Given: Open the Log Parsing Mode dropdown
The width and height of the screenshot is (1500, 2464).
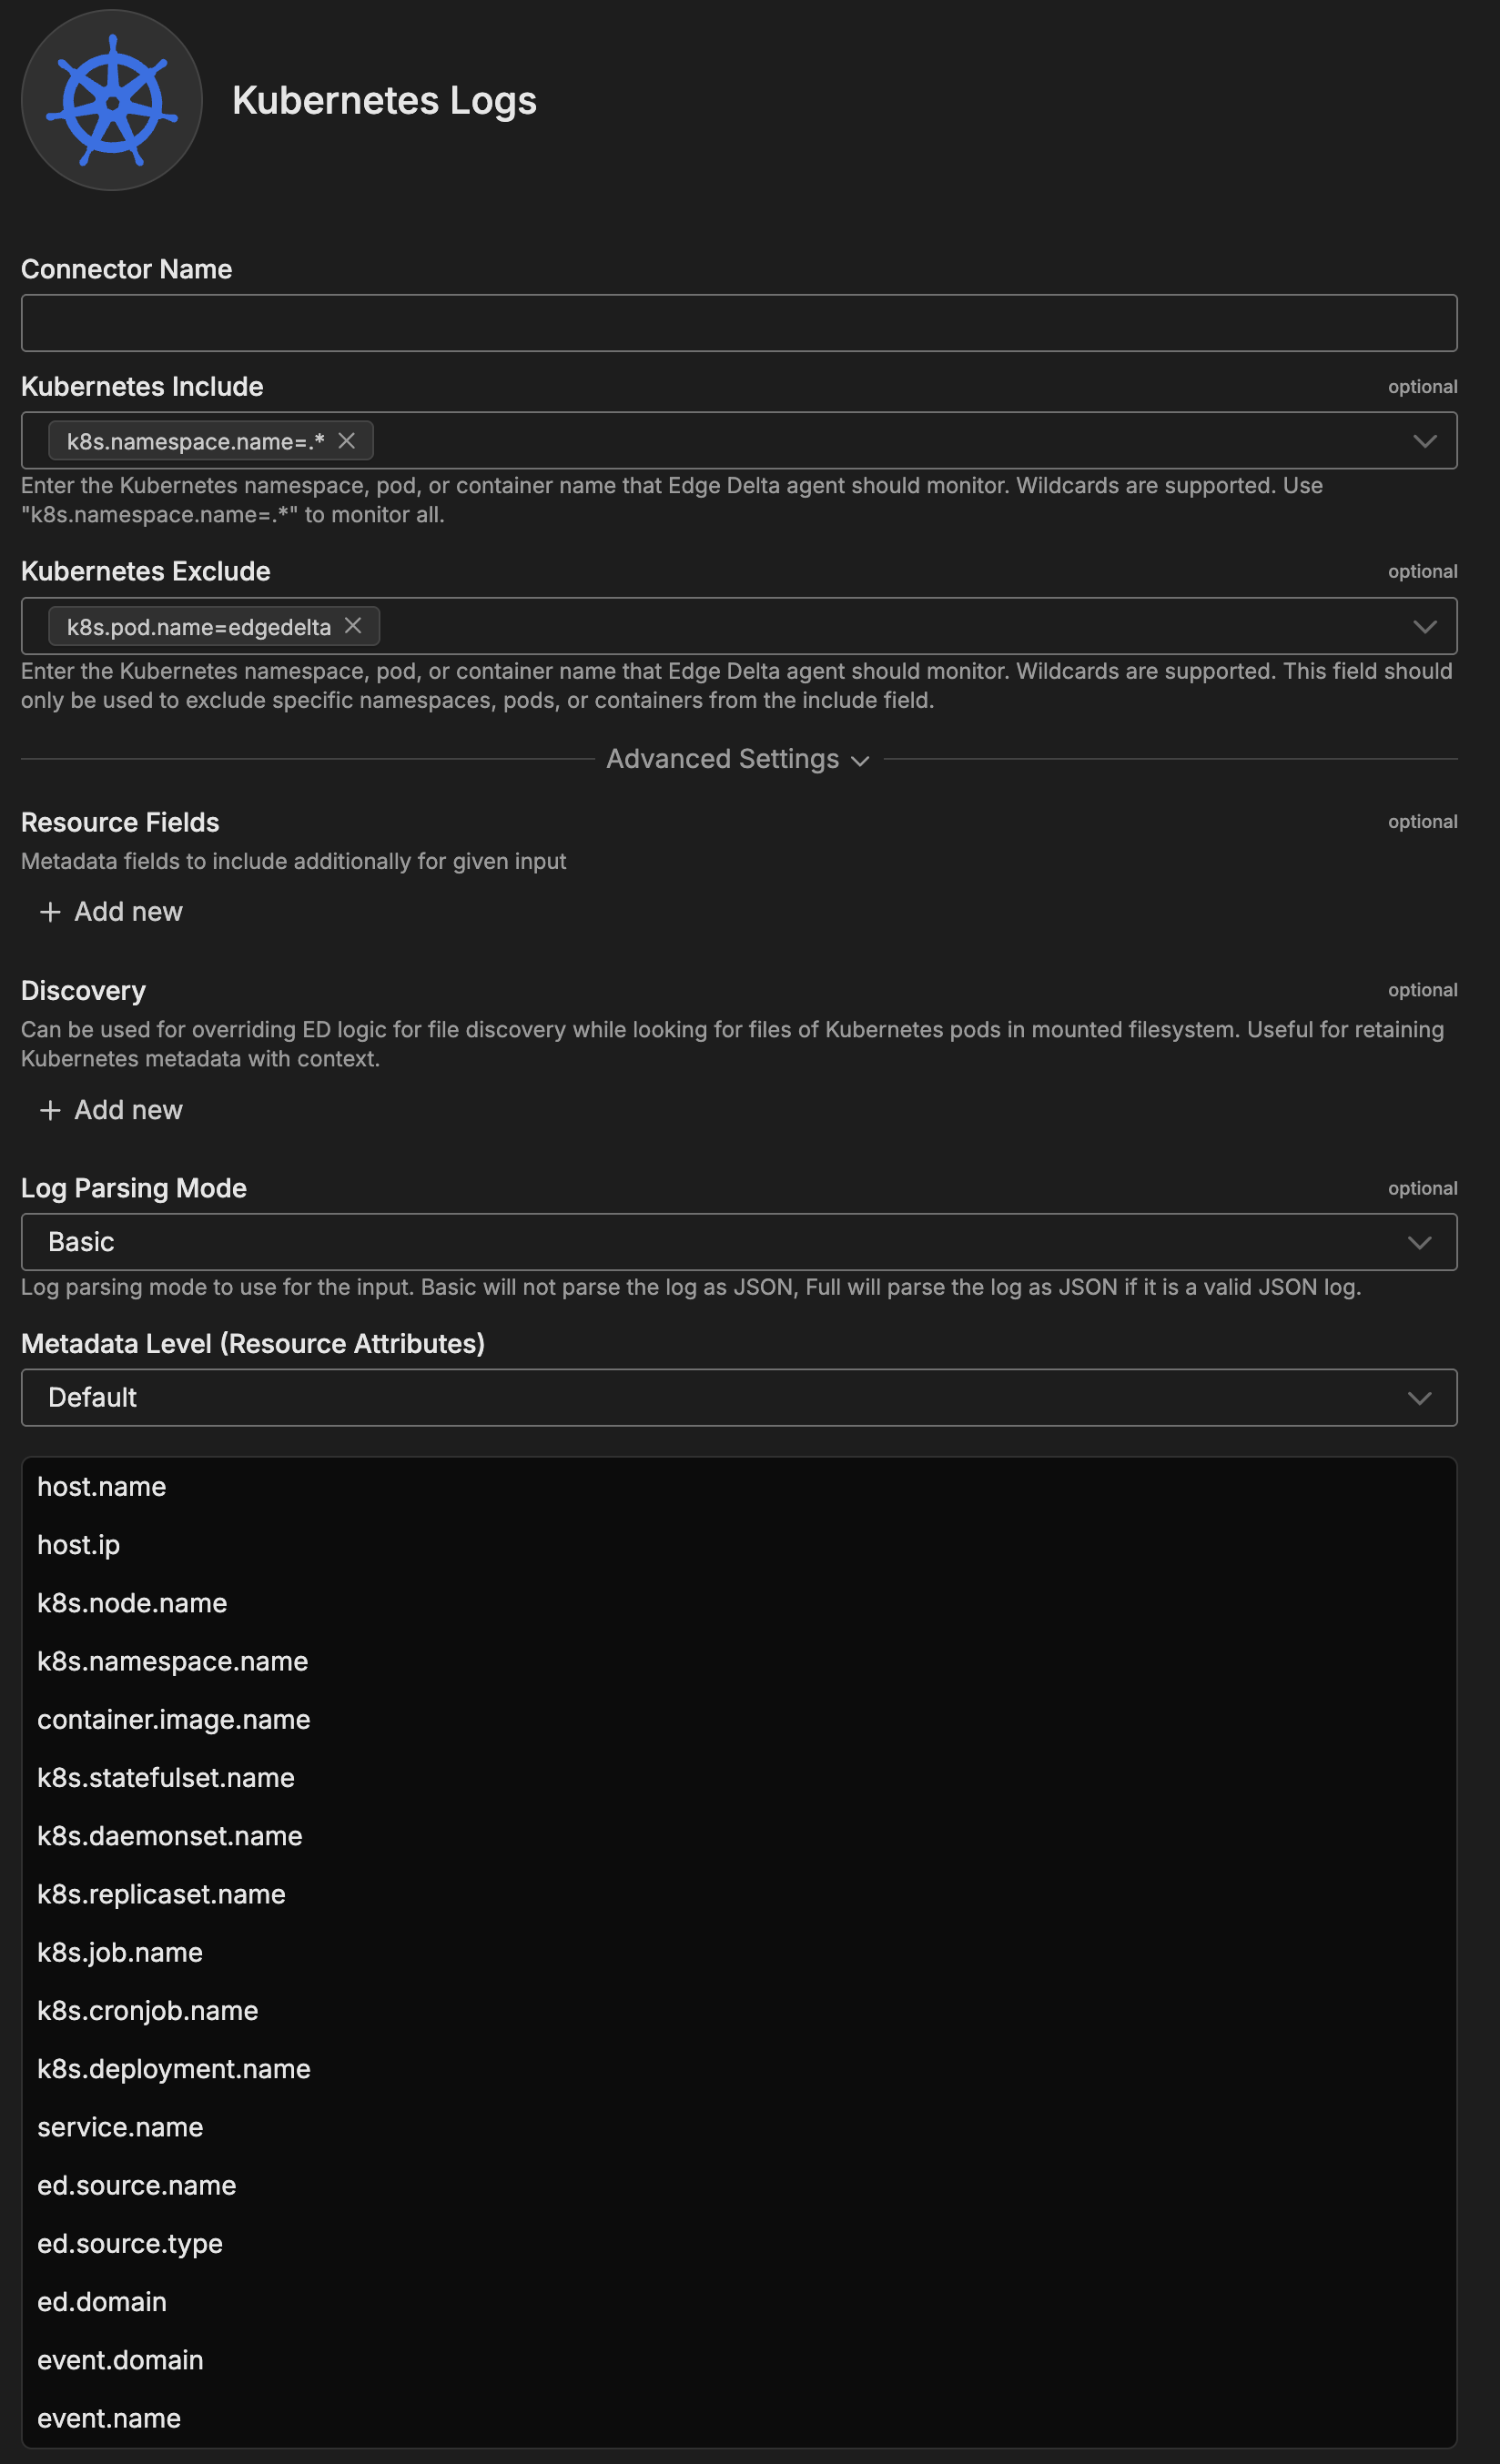Looking at the screenshot, I should (x=738, y=1242).
